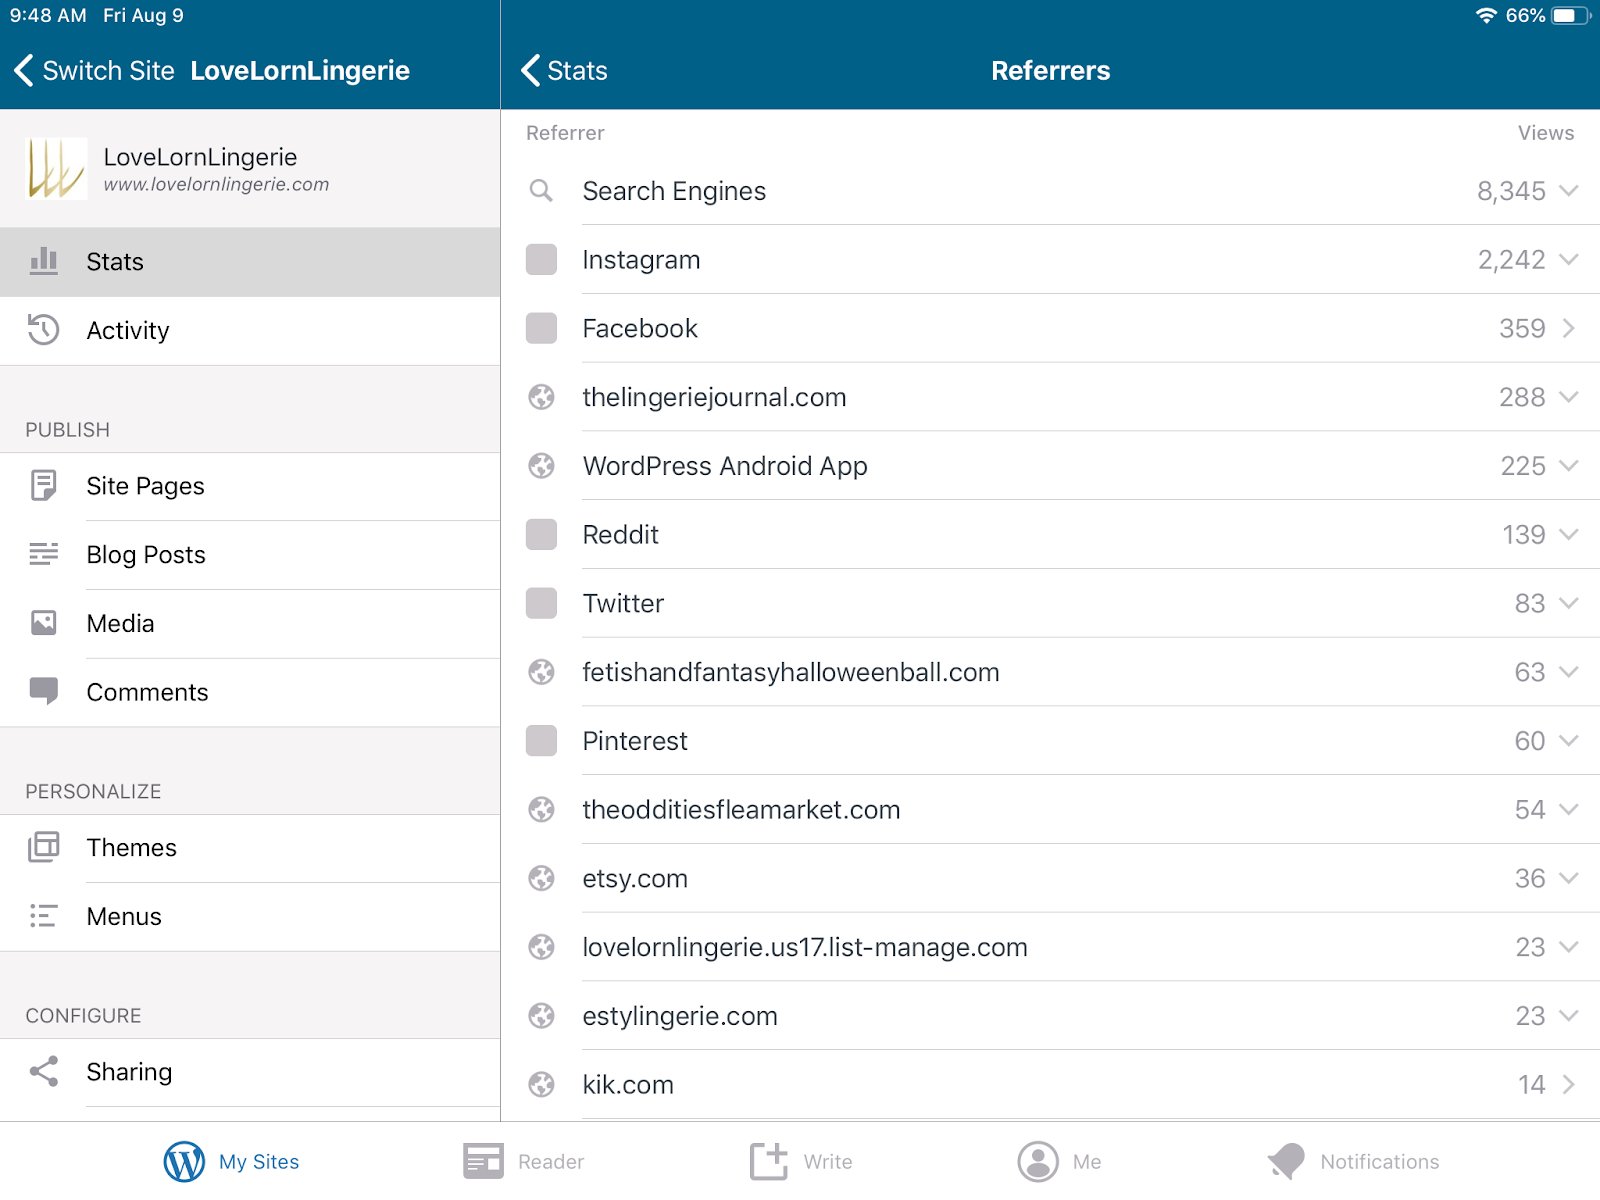
Task: Expand etsy.com referrer chevron
Action: [1568, 878]
